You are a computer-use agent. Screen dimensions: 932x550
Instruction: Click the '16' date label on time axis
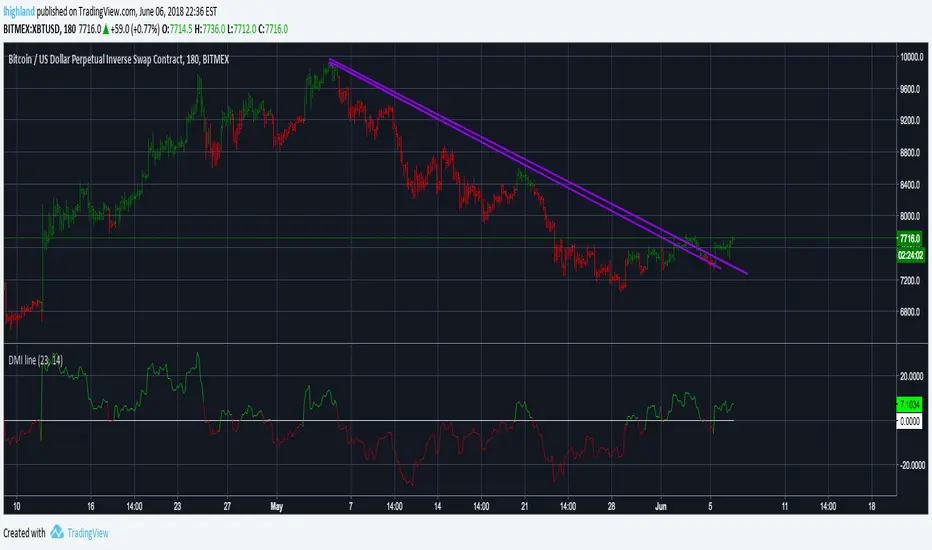[x=90, y=507]
